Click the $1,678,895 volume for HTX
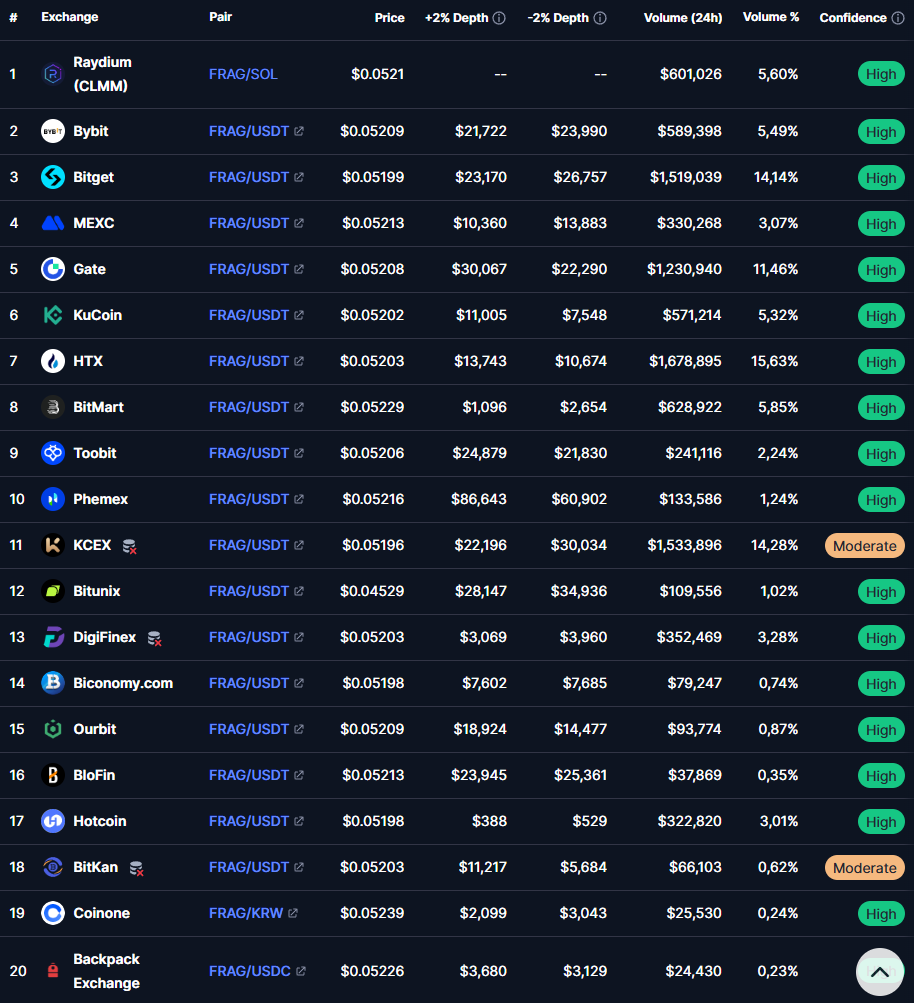Image resolution: width=914 pixels, height=1003 pixels. (685, 361)
